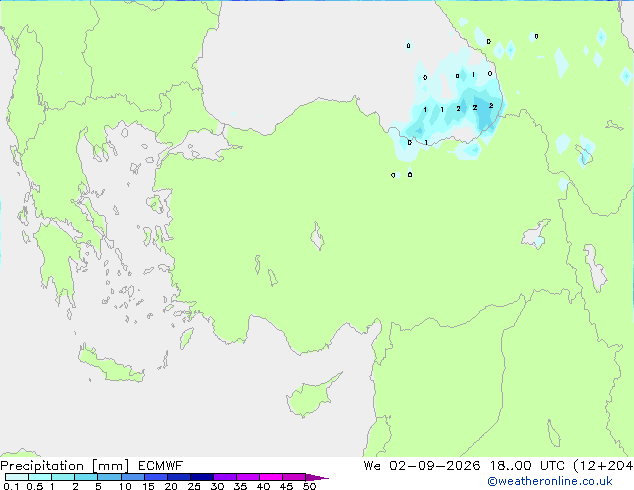Click the 'We 02-09-2026' date text

click(x=422, y=466)
